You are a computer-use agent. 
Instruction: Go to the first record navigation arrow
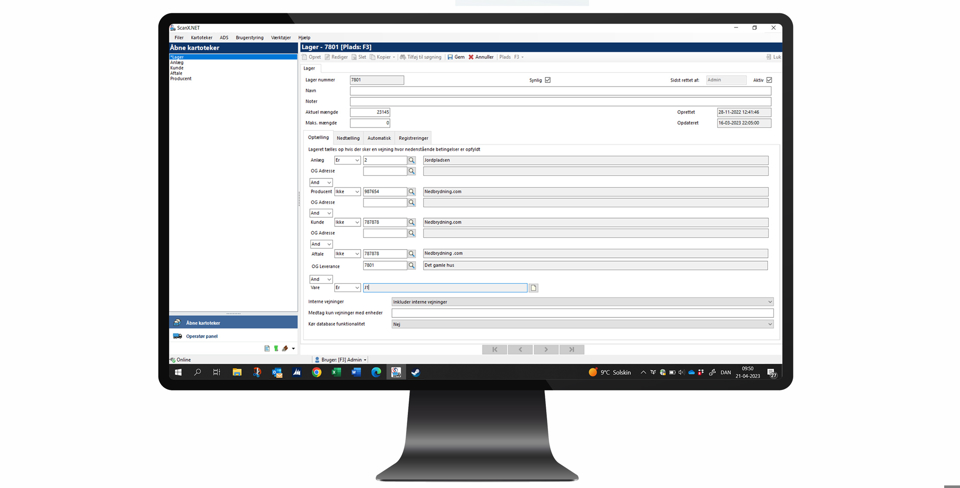pos(494,350)
